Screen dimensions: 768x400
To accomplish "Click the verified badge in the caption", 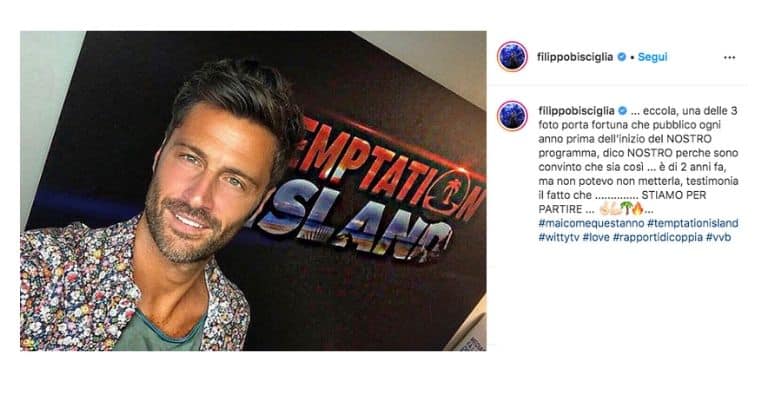I will pyautogui.click(x=623, y=111).
